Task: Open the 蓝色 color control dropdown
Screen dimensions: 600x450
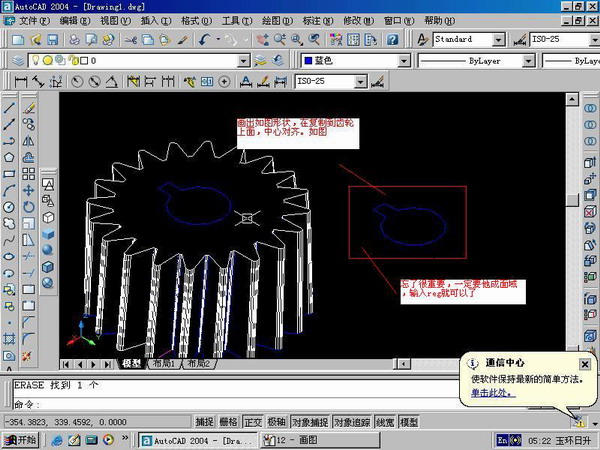Action: 404,60
